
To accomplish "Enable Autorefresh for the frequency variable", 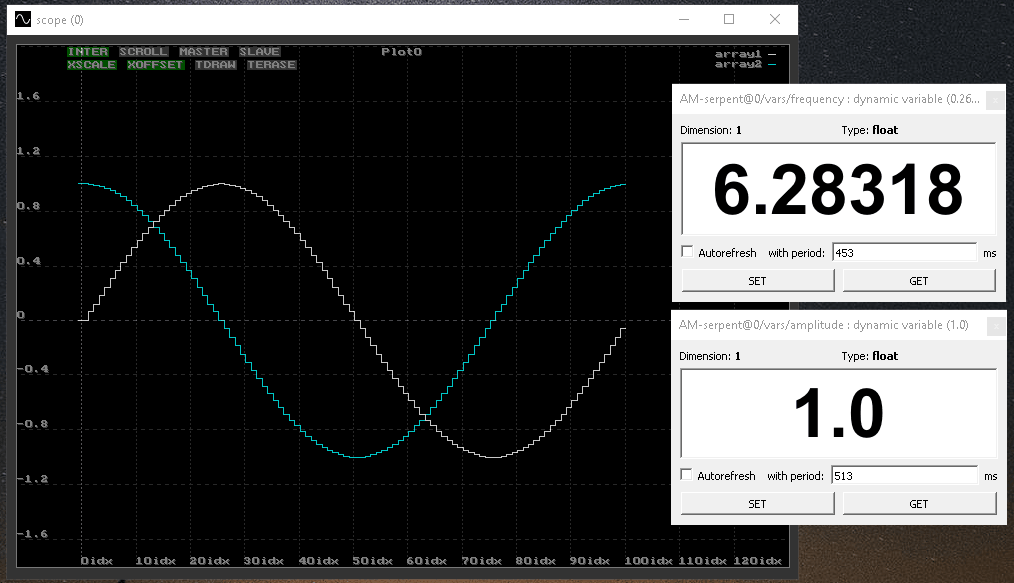I will click(x=688, y=251).
